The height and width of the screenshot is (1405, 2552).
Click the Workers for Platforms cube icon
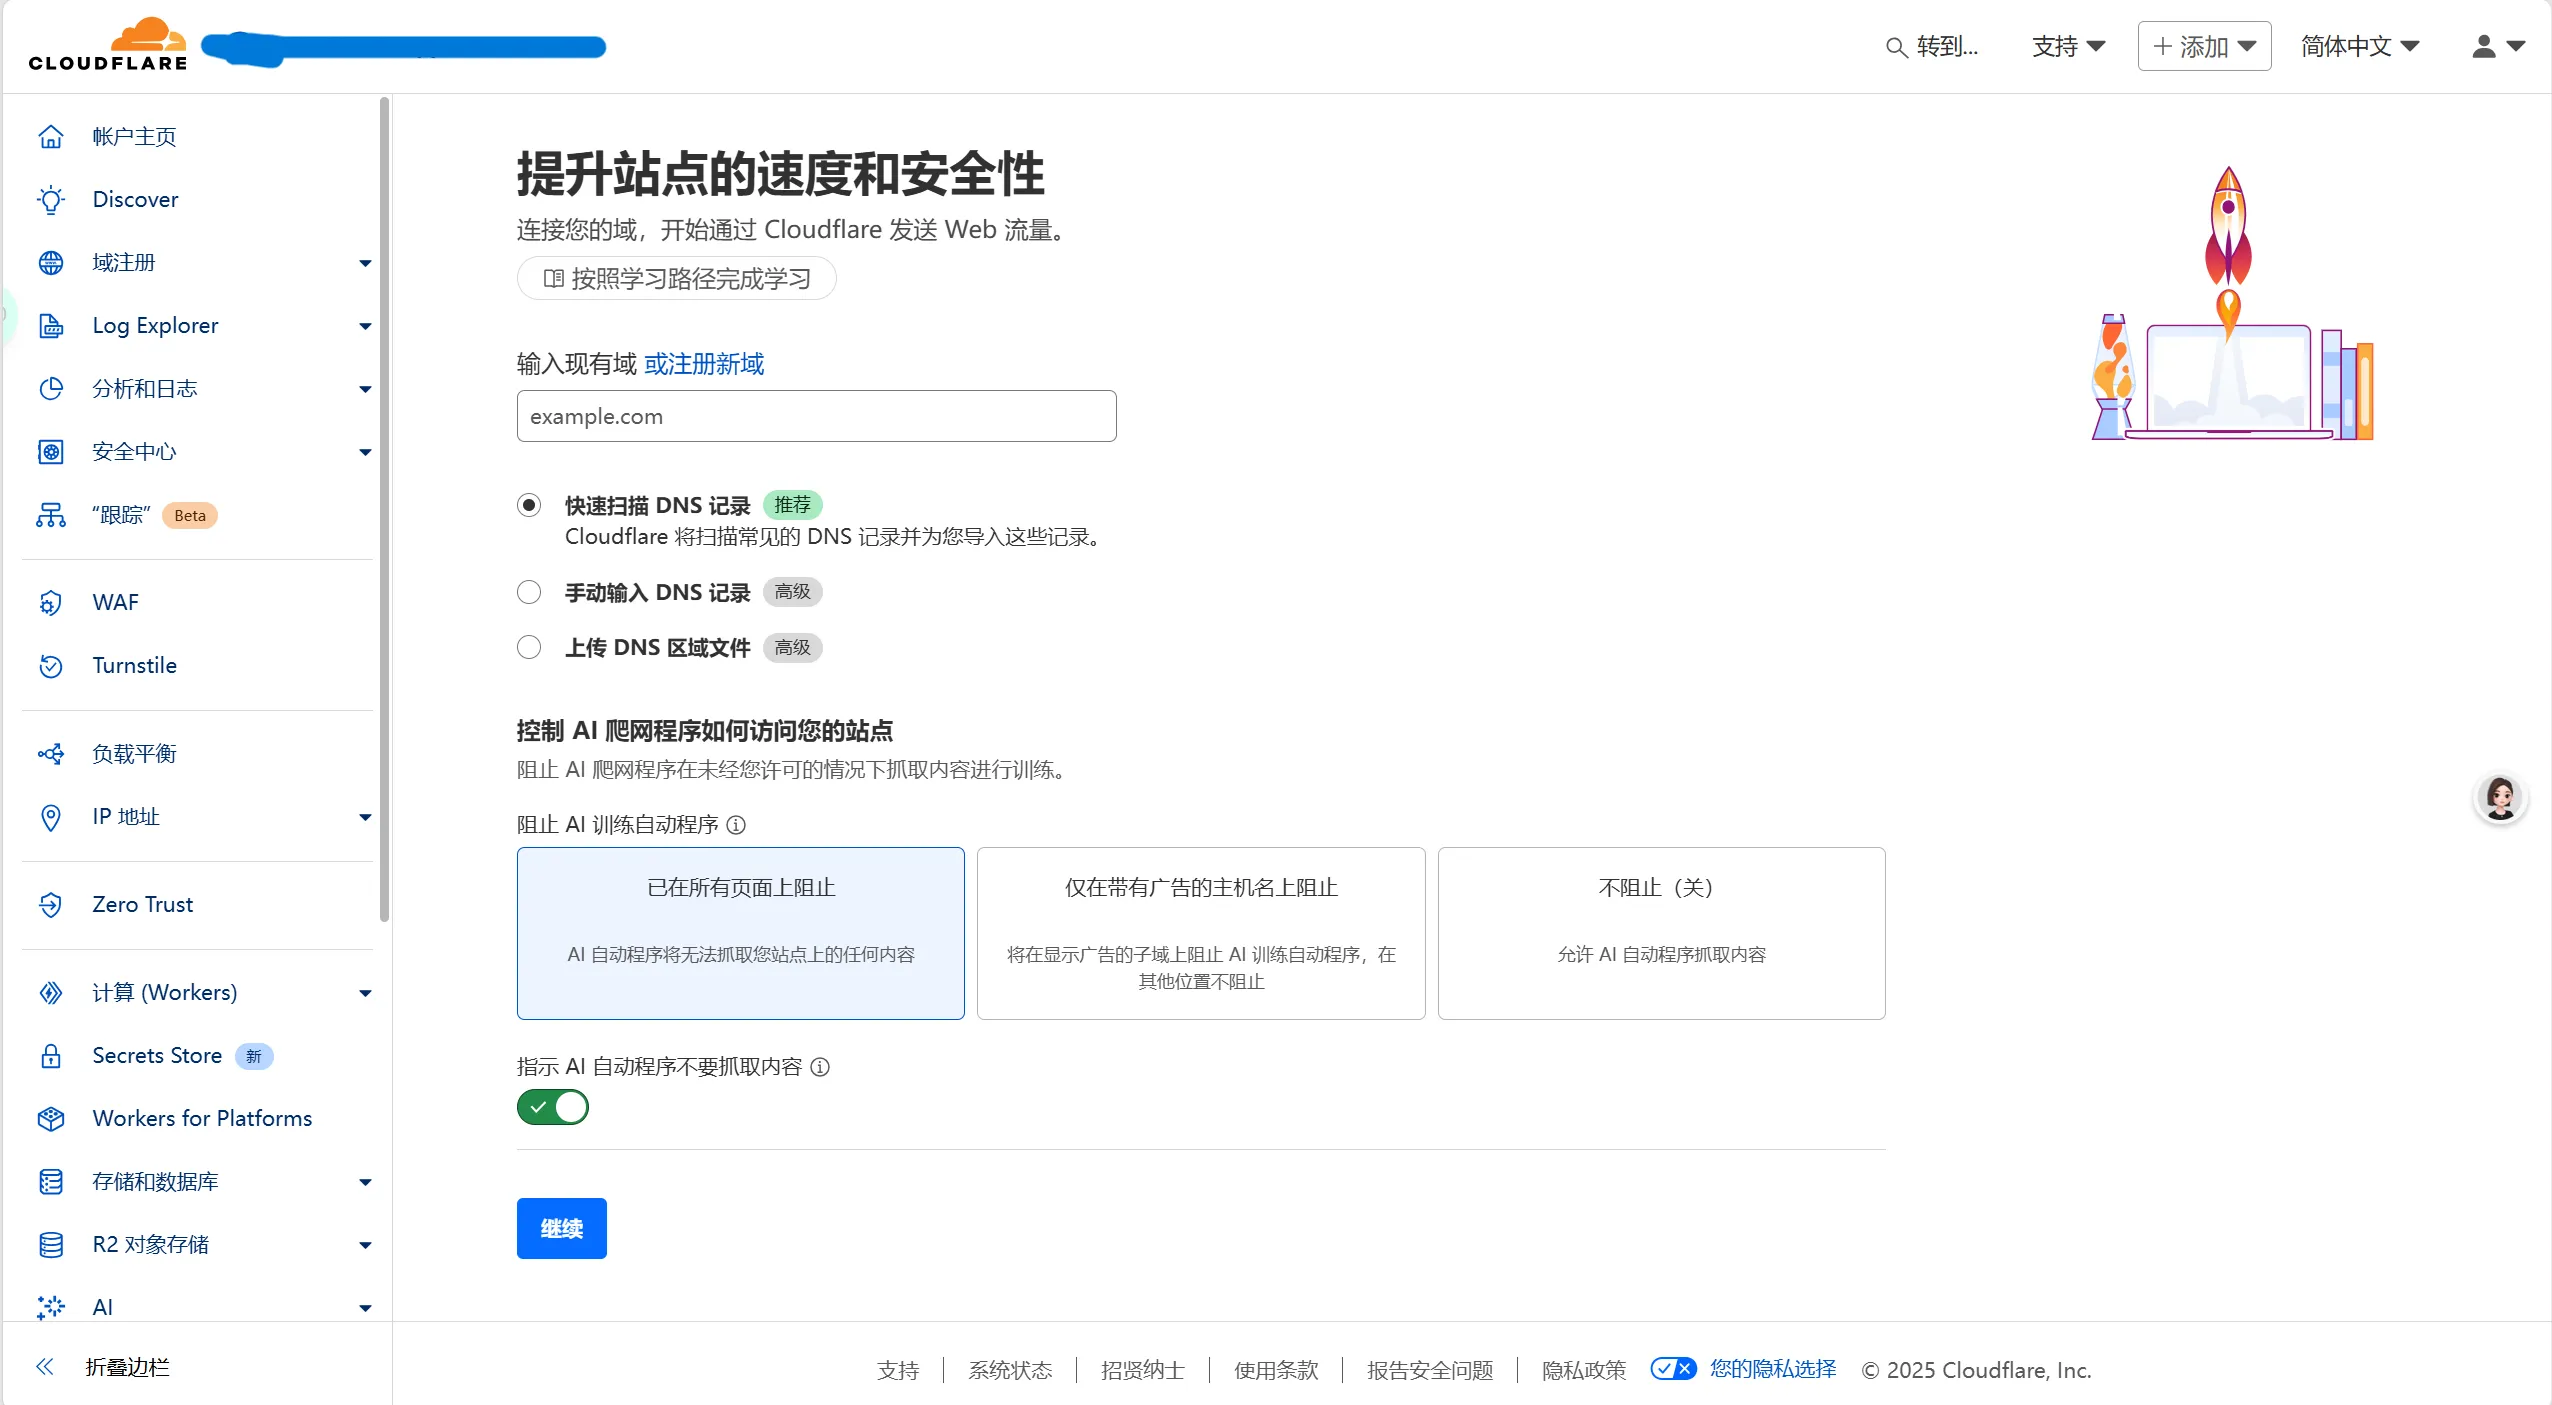pos(51,1119)
